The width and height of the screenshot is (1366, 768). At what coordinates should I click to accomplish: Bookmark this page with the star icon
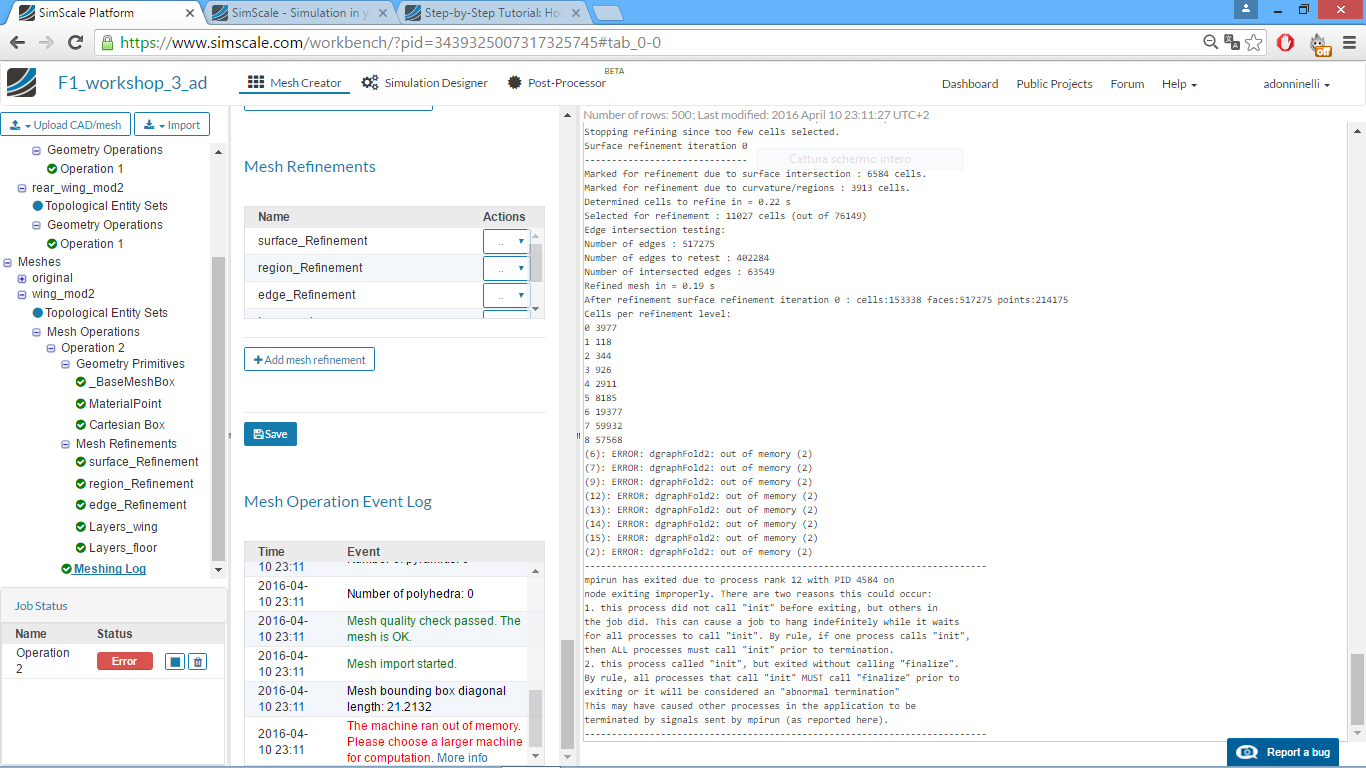click(1254, 43)
